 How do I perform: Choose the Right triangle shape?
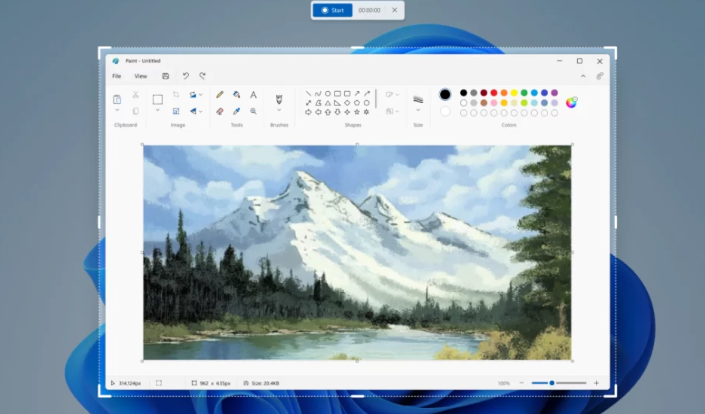[x=337, y=103]
